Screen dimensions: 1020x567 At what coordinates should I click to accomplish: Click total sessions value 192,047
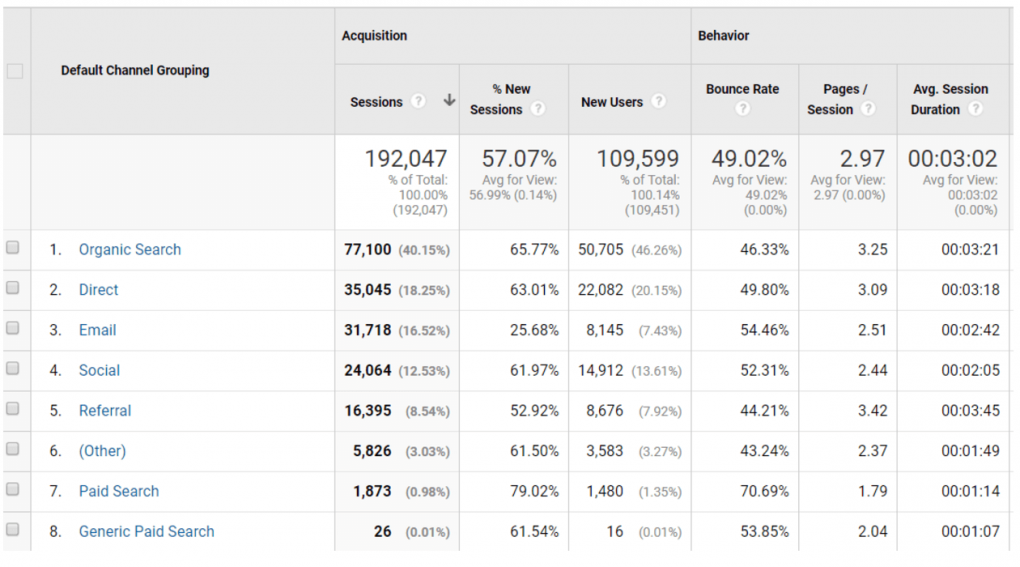406,159
